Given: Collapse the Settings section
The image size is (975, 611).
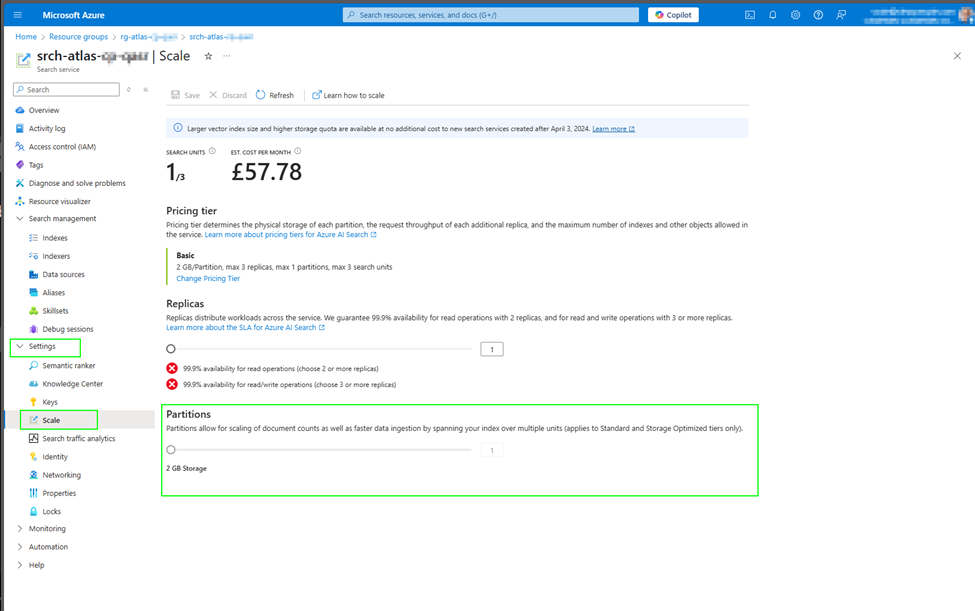Looking at the screenshot, I should [x=20, y=346].
